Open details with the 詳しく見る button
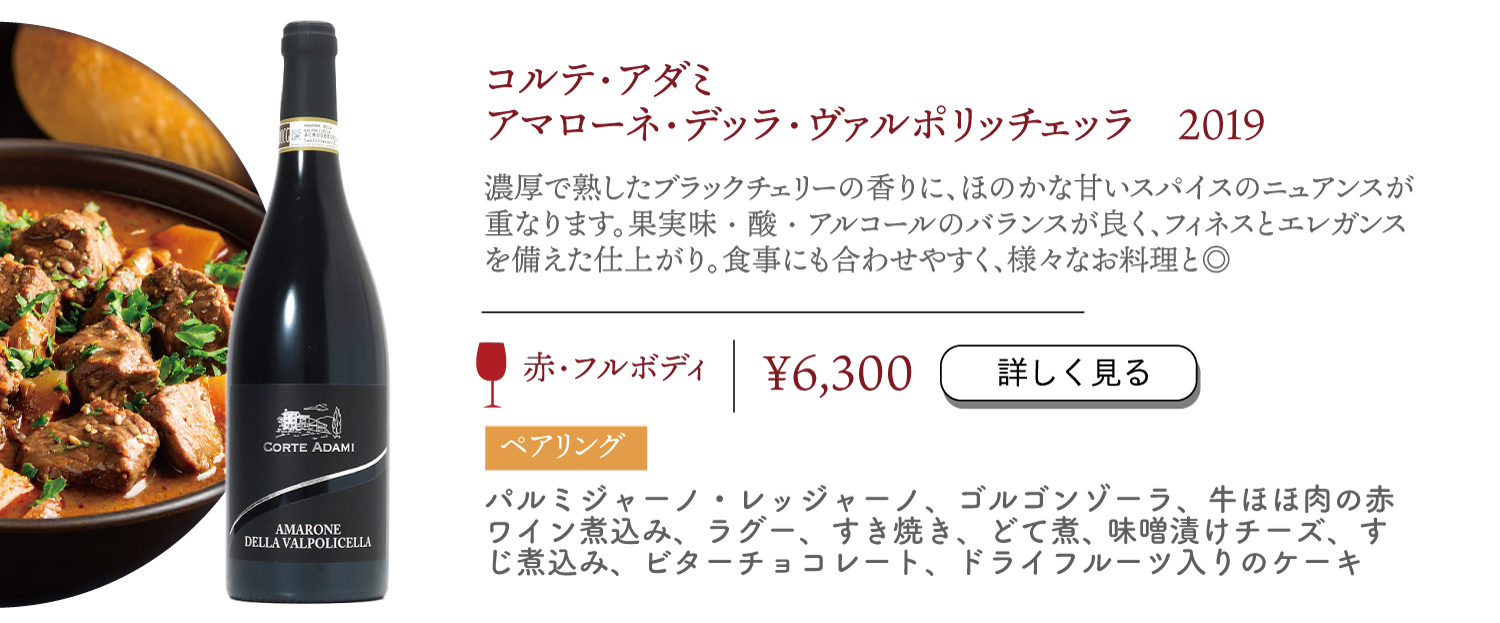 coord(1069,374)
